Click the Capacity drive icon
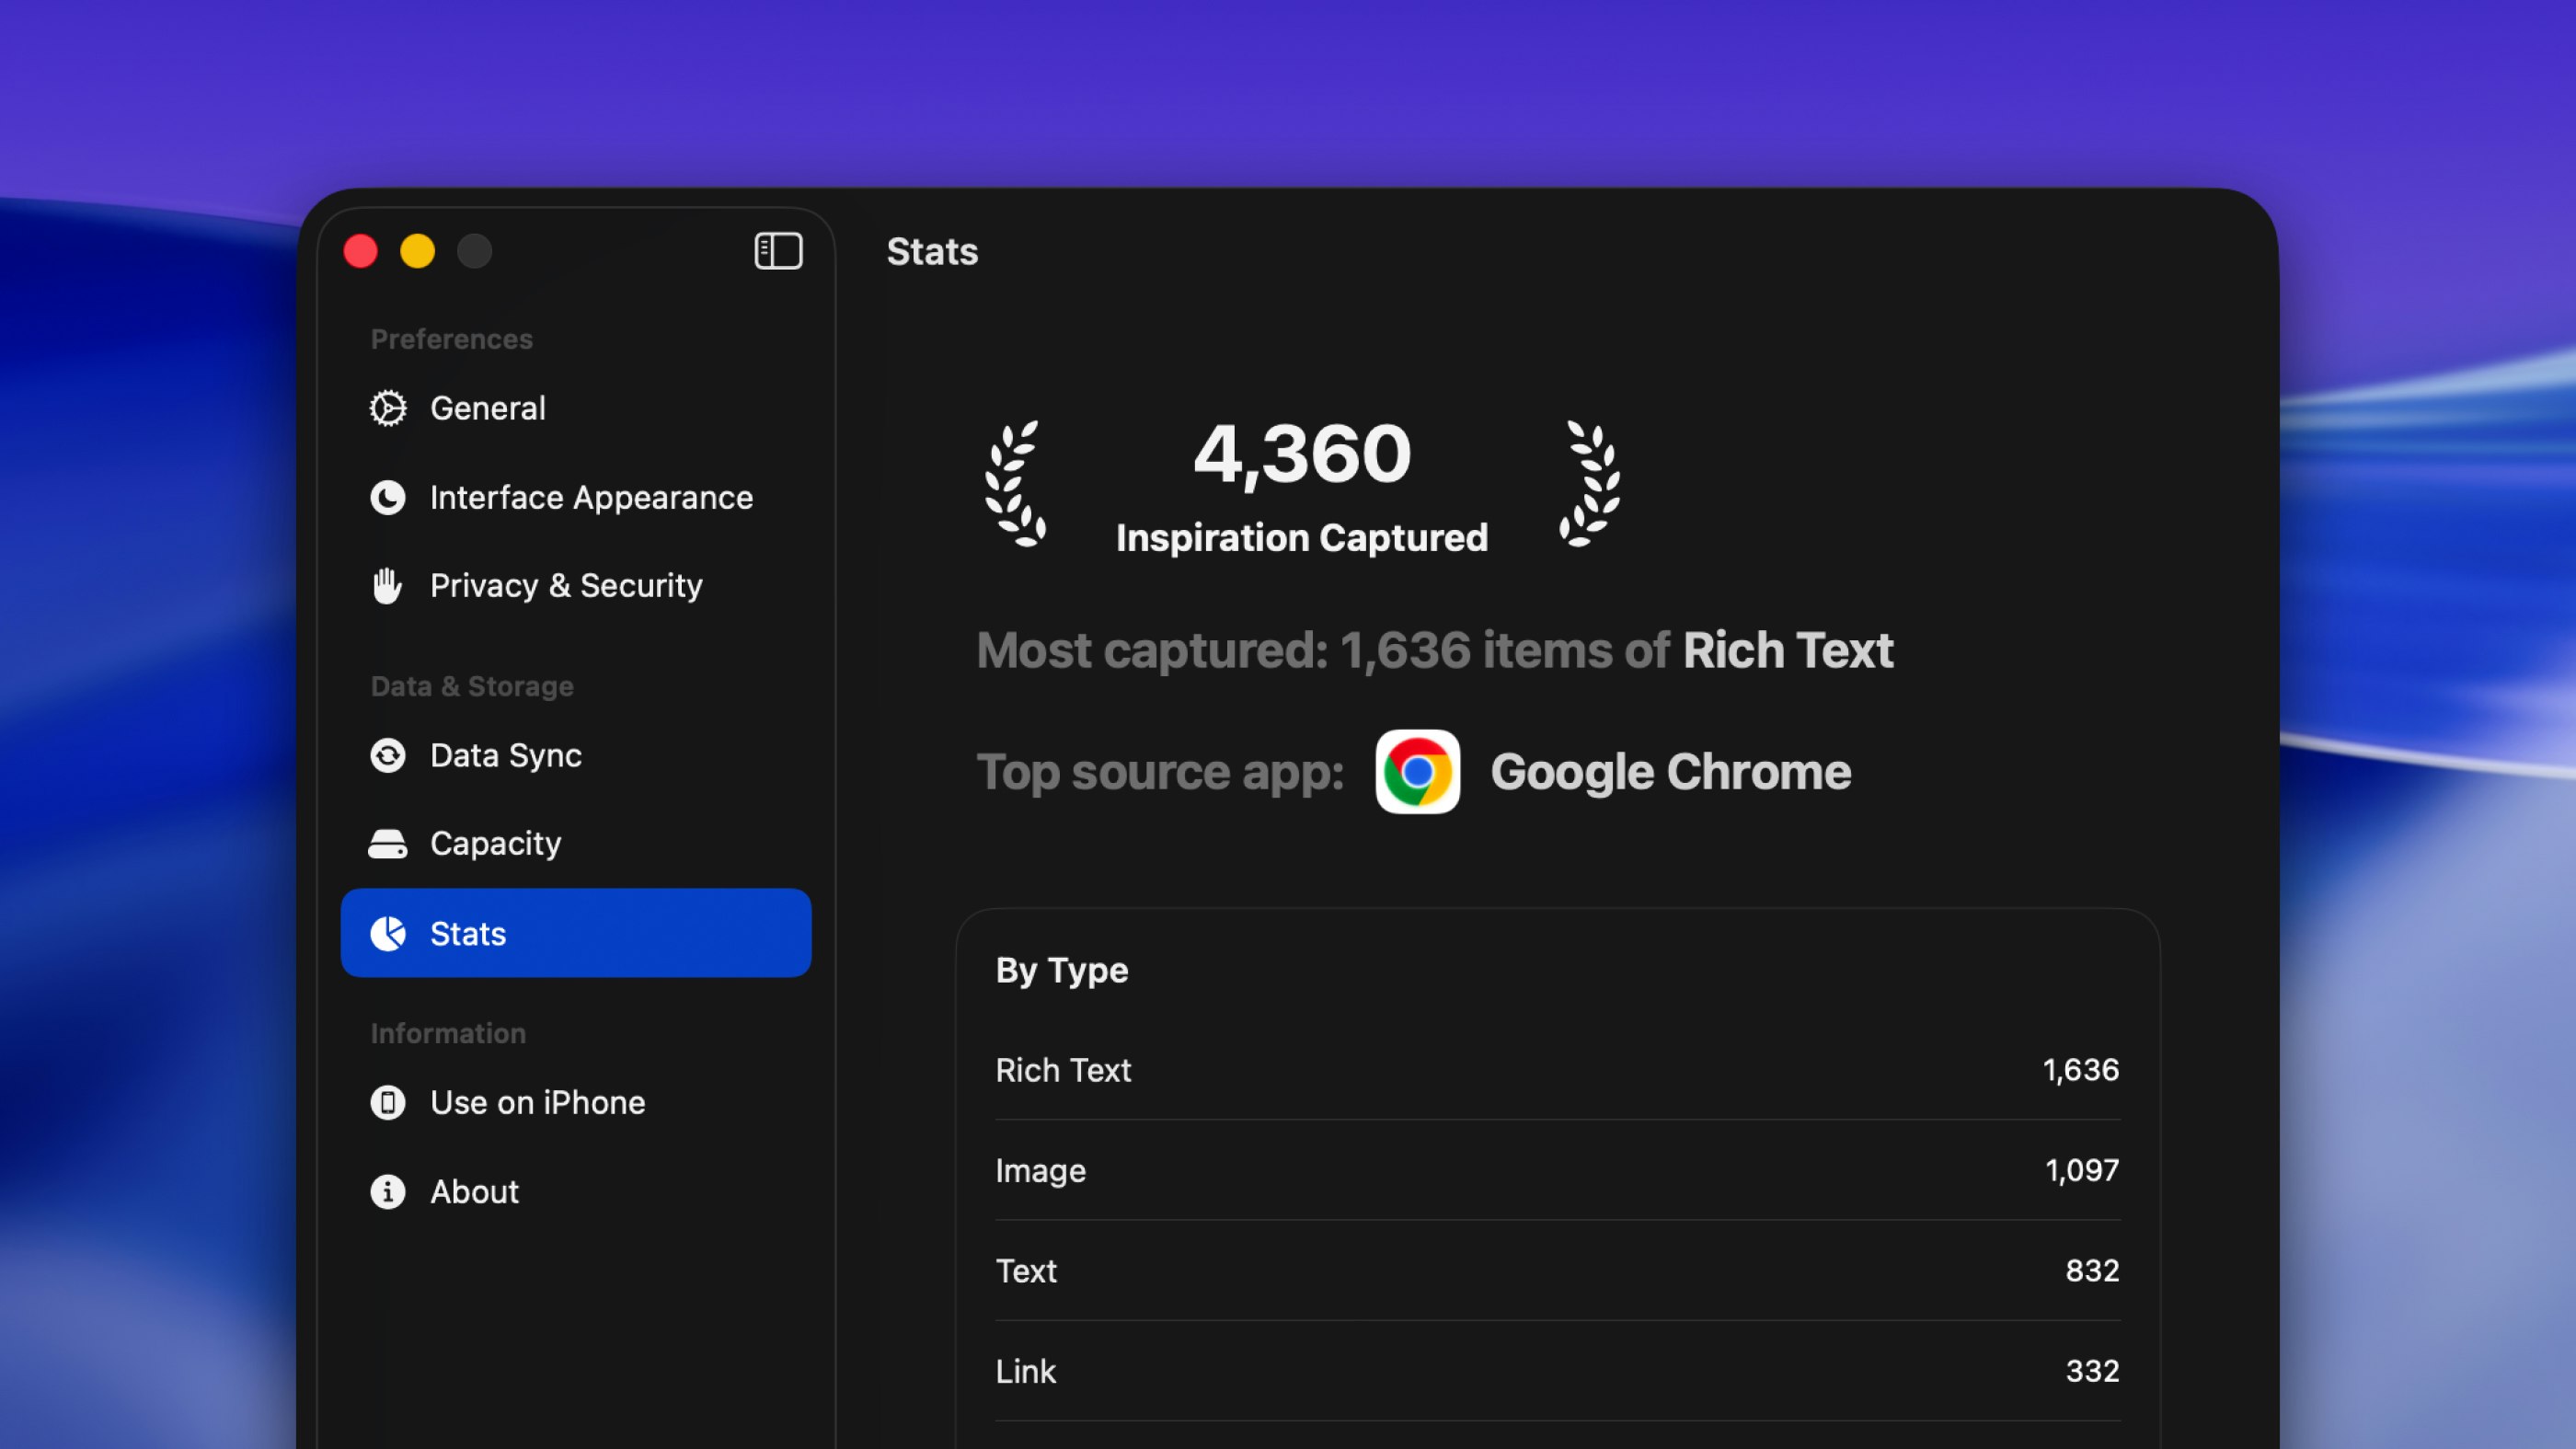This screenshot has height=1449, width=2576. click(x=388, y=844)
